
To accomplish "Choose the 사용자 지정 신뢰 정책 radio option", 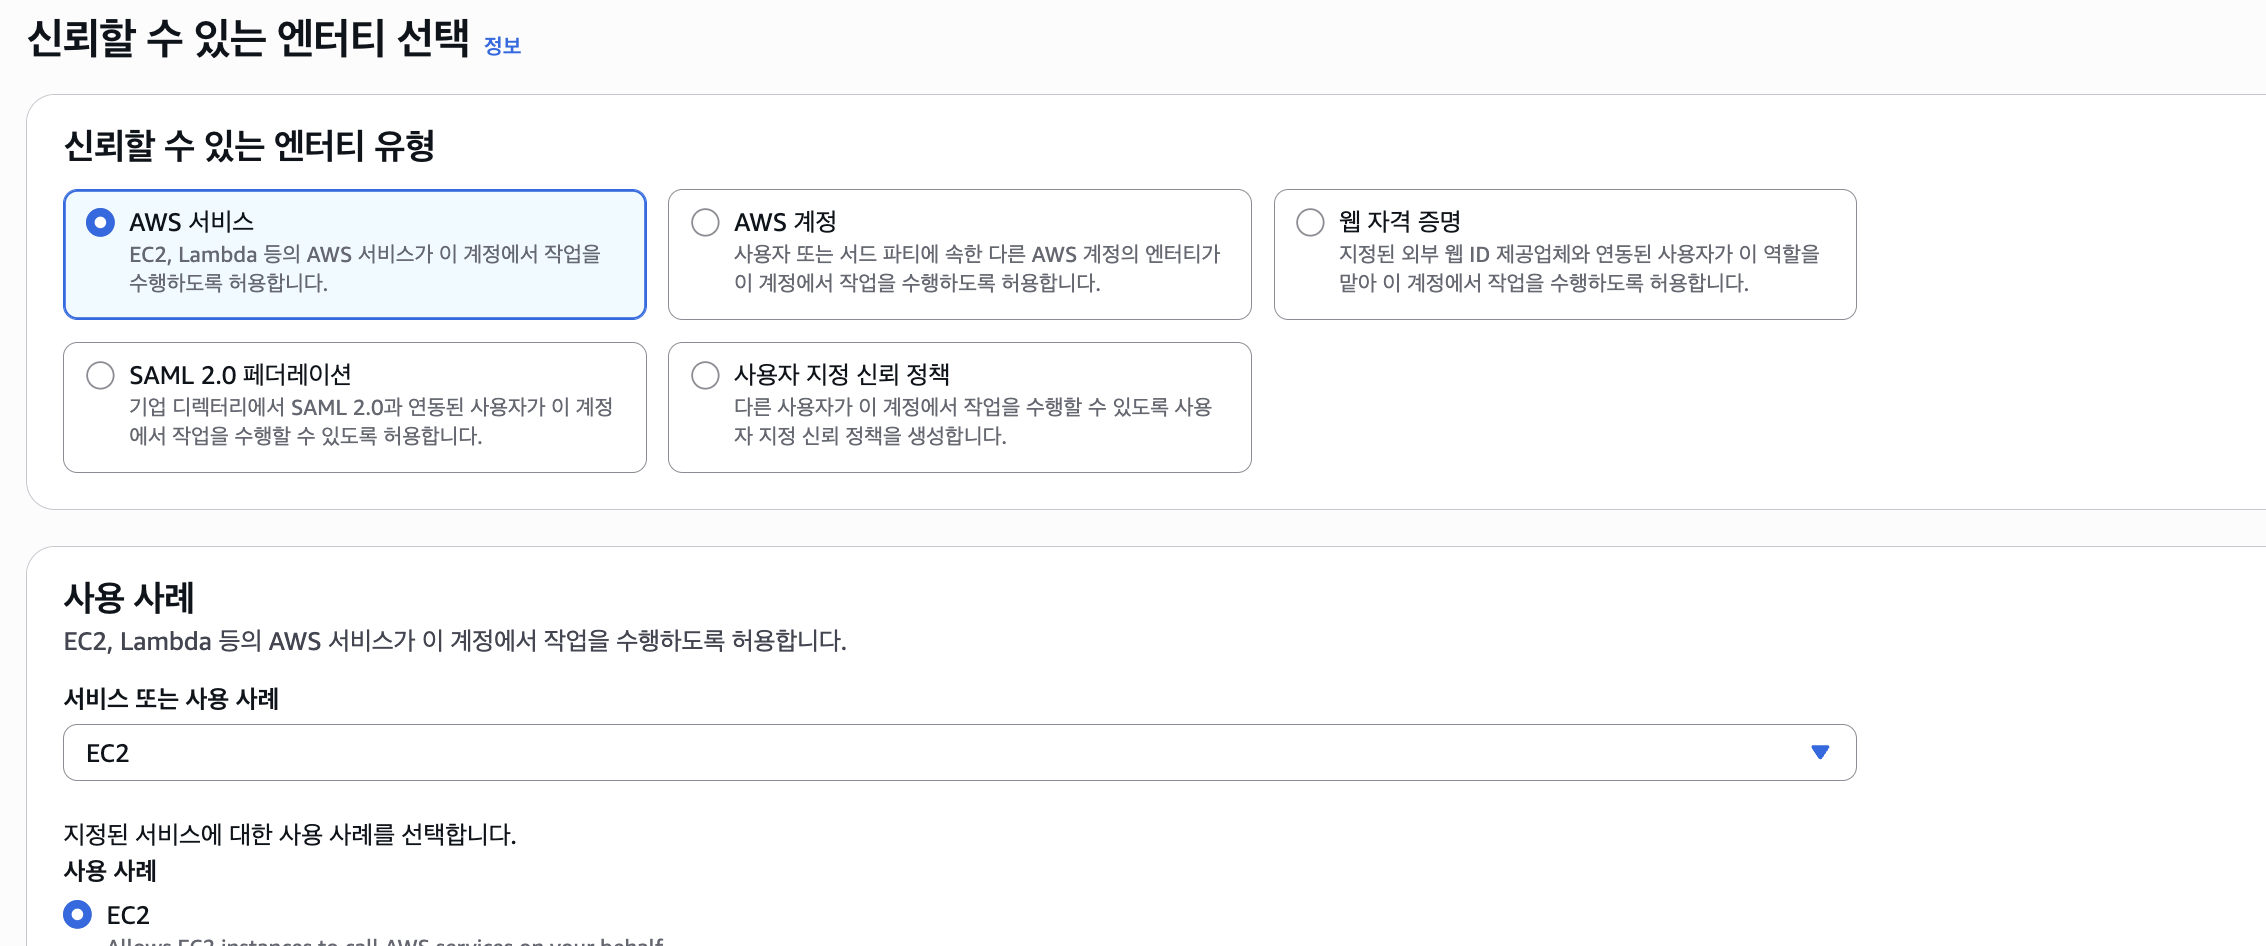I will coord(705,375).
